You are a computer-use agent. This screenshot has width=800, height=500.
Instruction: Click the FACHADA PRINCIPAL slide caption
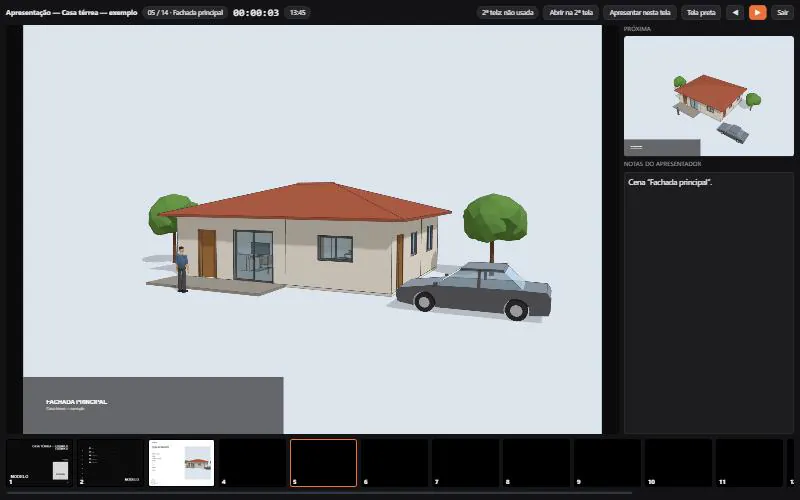(77, 402)
